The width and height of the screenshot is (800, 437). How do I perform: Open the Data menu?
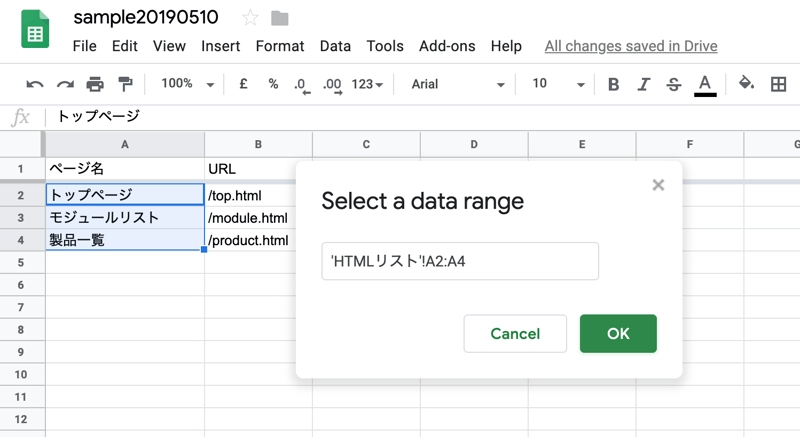(x=335, y=46)
